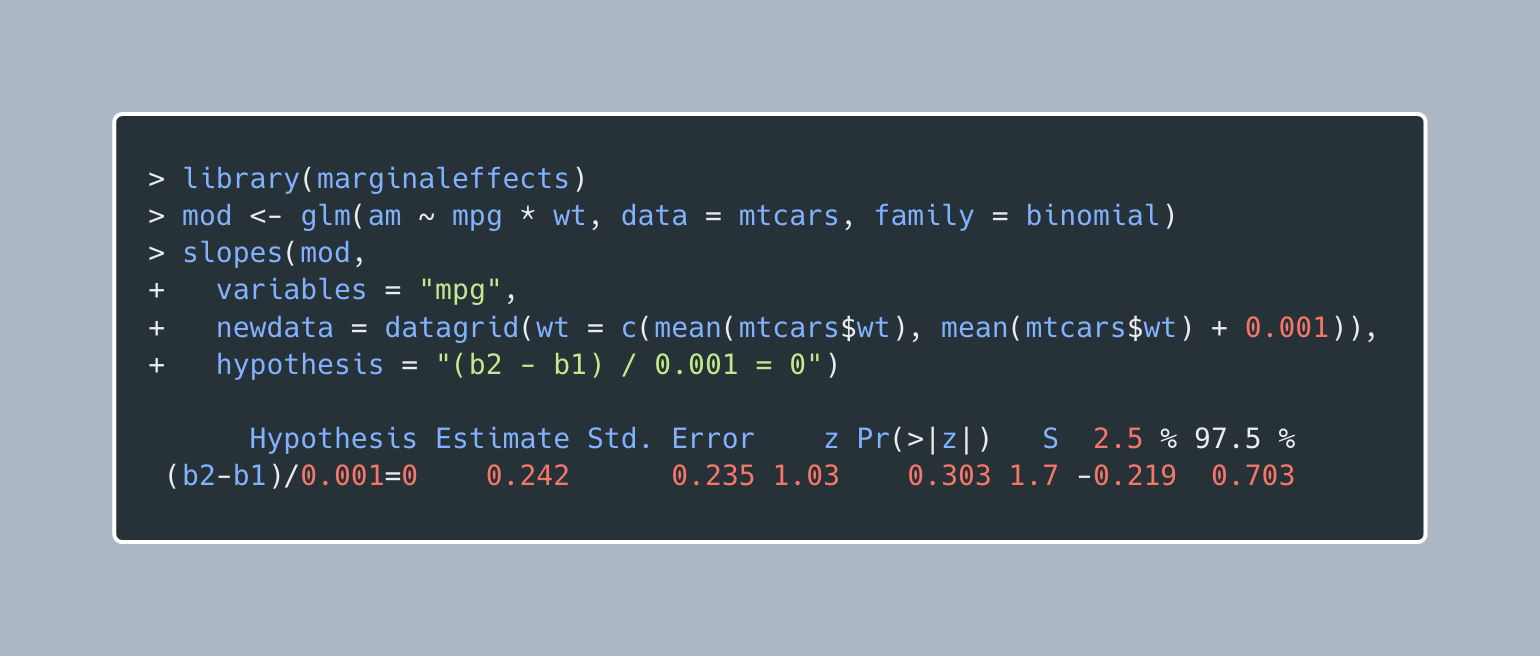Click the upper bound value 0.703
This screenshot has height=656, width=1540.
1253,476
